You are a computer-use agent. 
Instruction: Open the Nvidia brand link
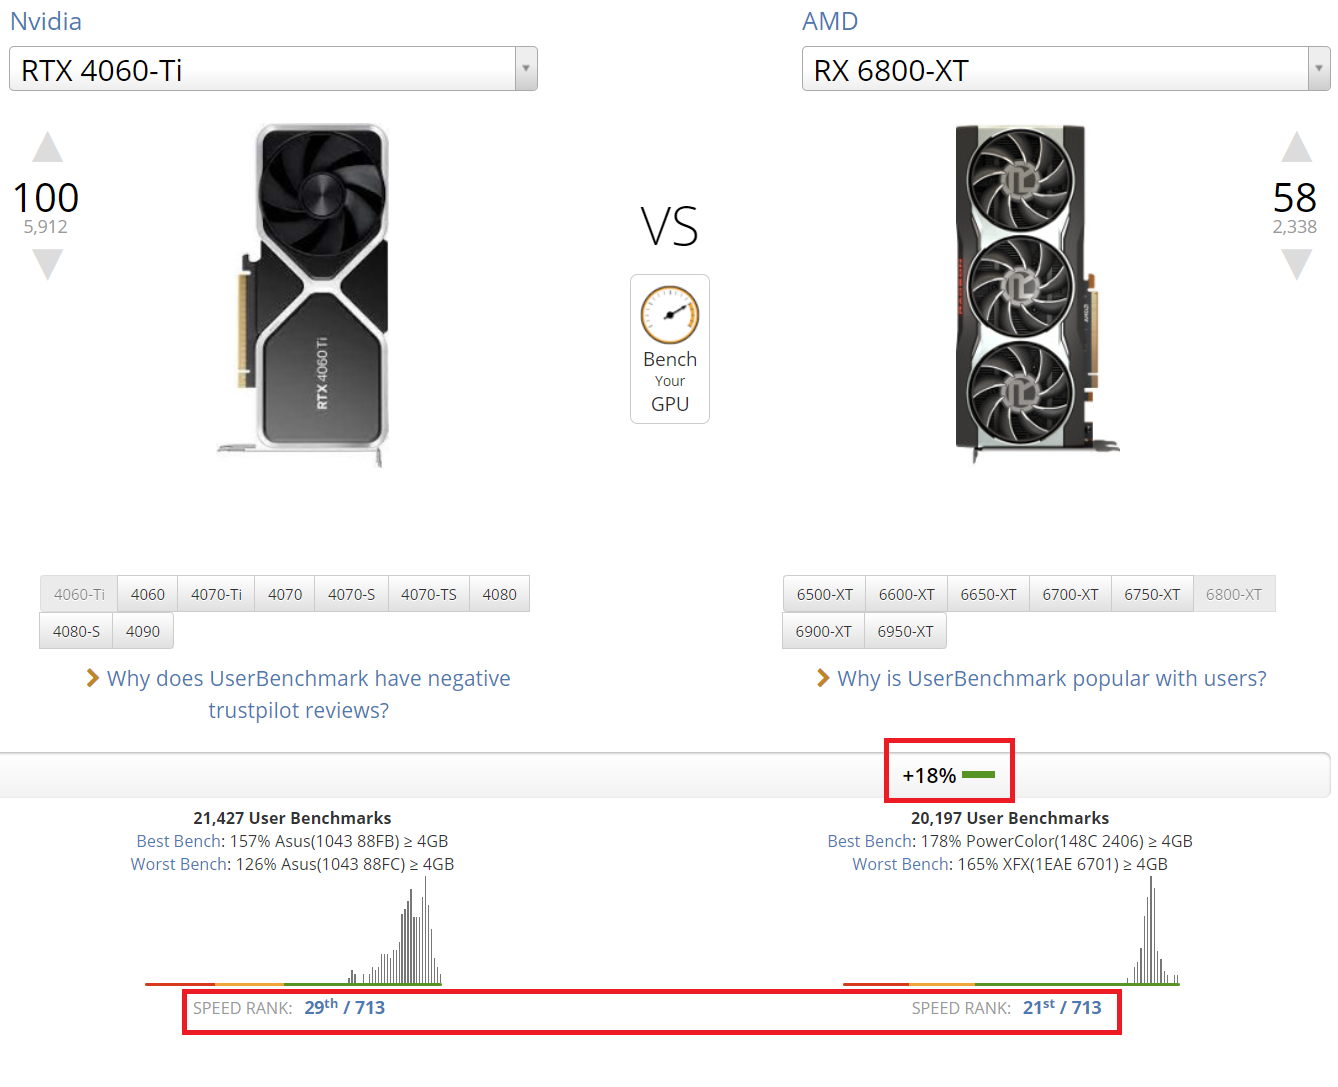[x=46, y=21]
